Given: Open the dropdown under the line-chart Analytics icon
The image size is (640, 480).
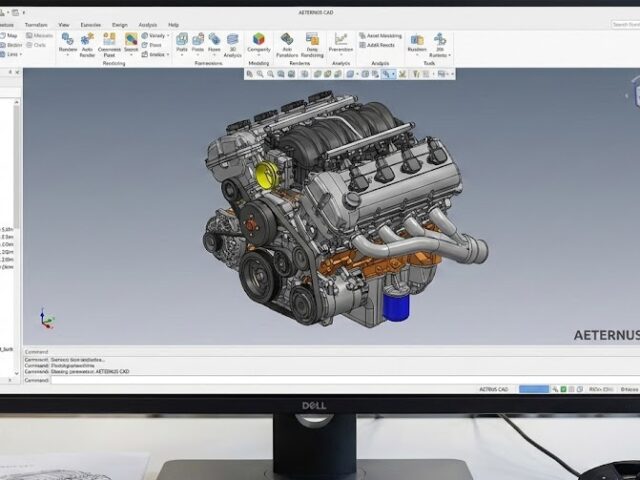Looking at the screenshot, I should click(341, 56).
